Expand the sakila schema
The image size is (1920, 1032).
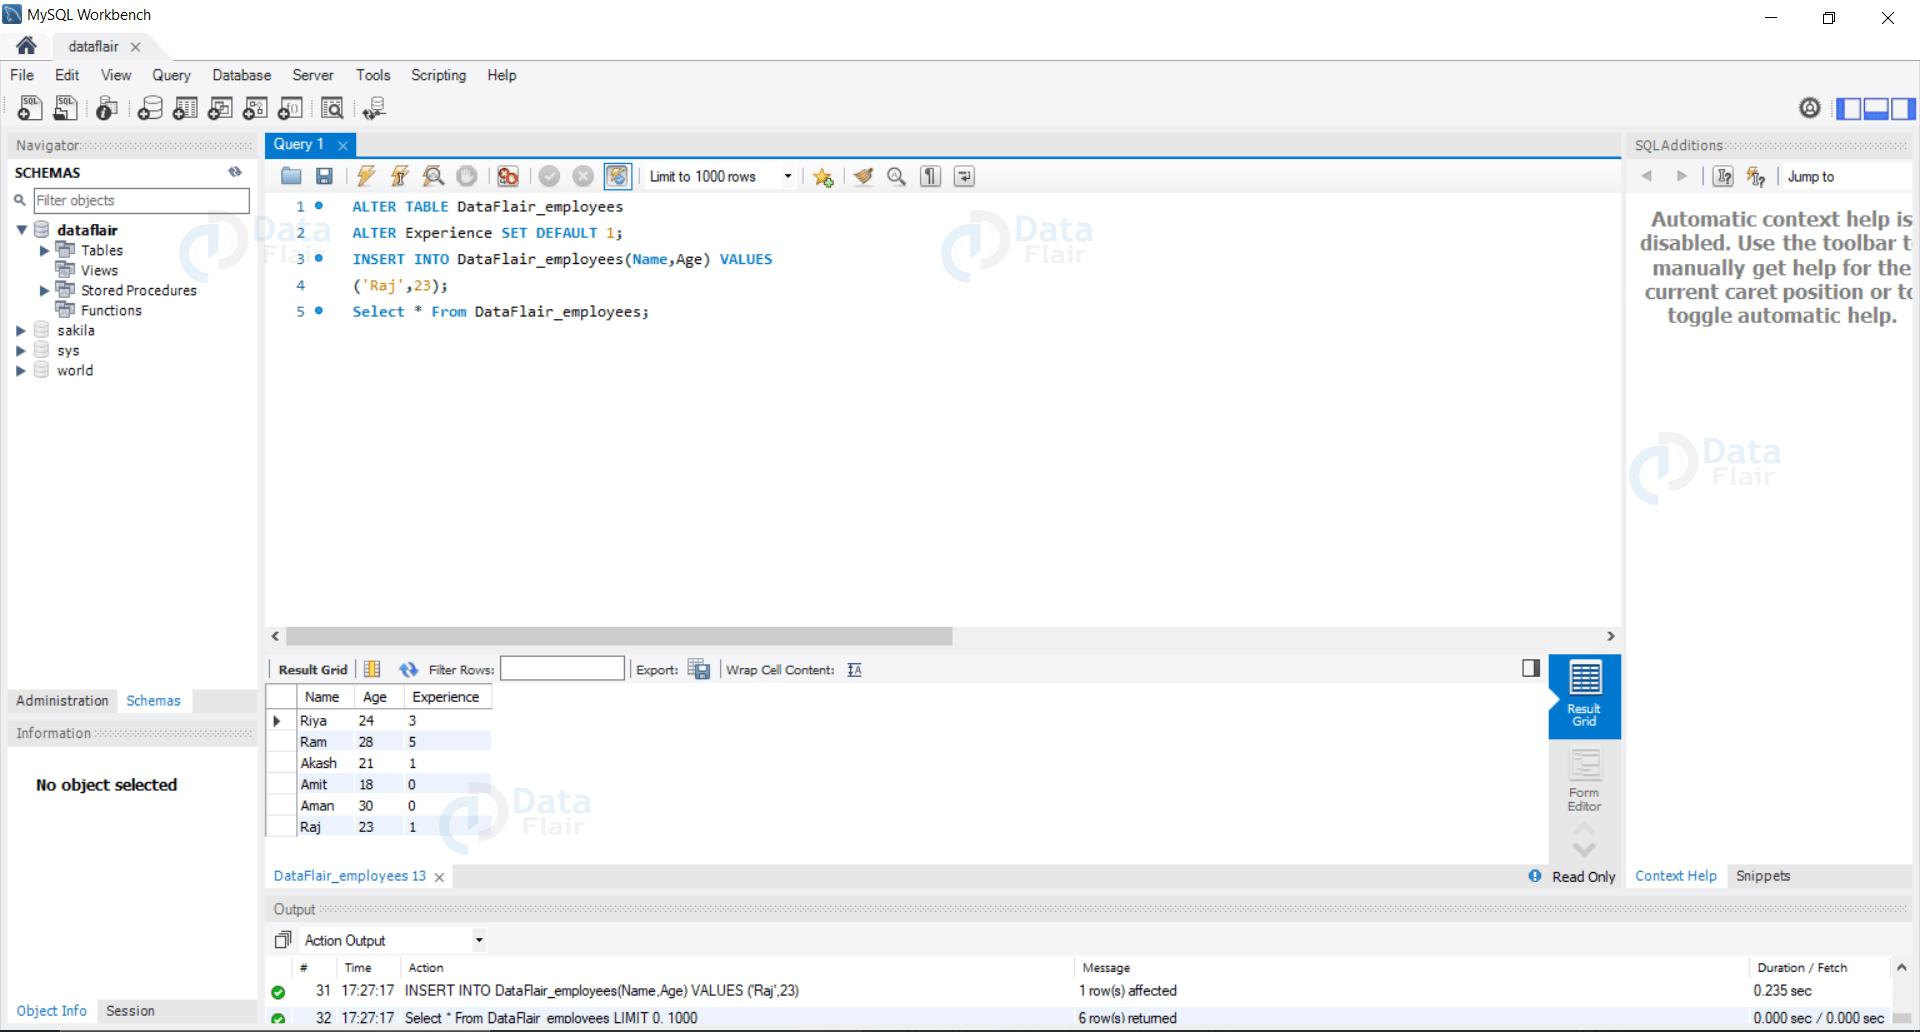pyautogui.click(x=21, y=330)
